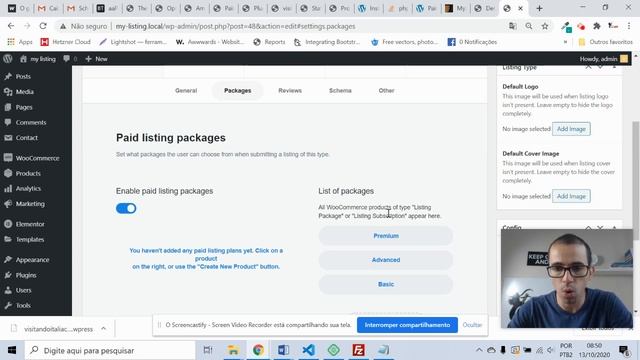Click the Marketing megaphone icon
This screenshot has height=360, width=640.
pyautogui.click(x=8, y=204)
